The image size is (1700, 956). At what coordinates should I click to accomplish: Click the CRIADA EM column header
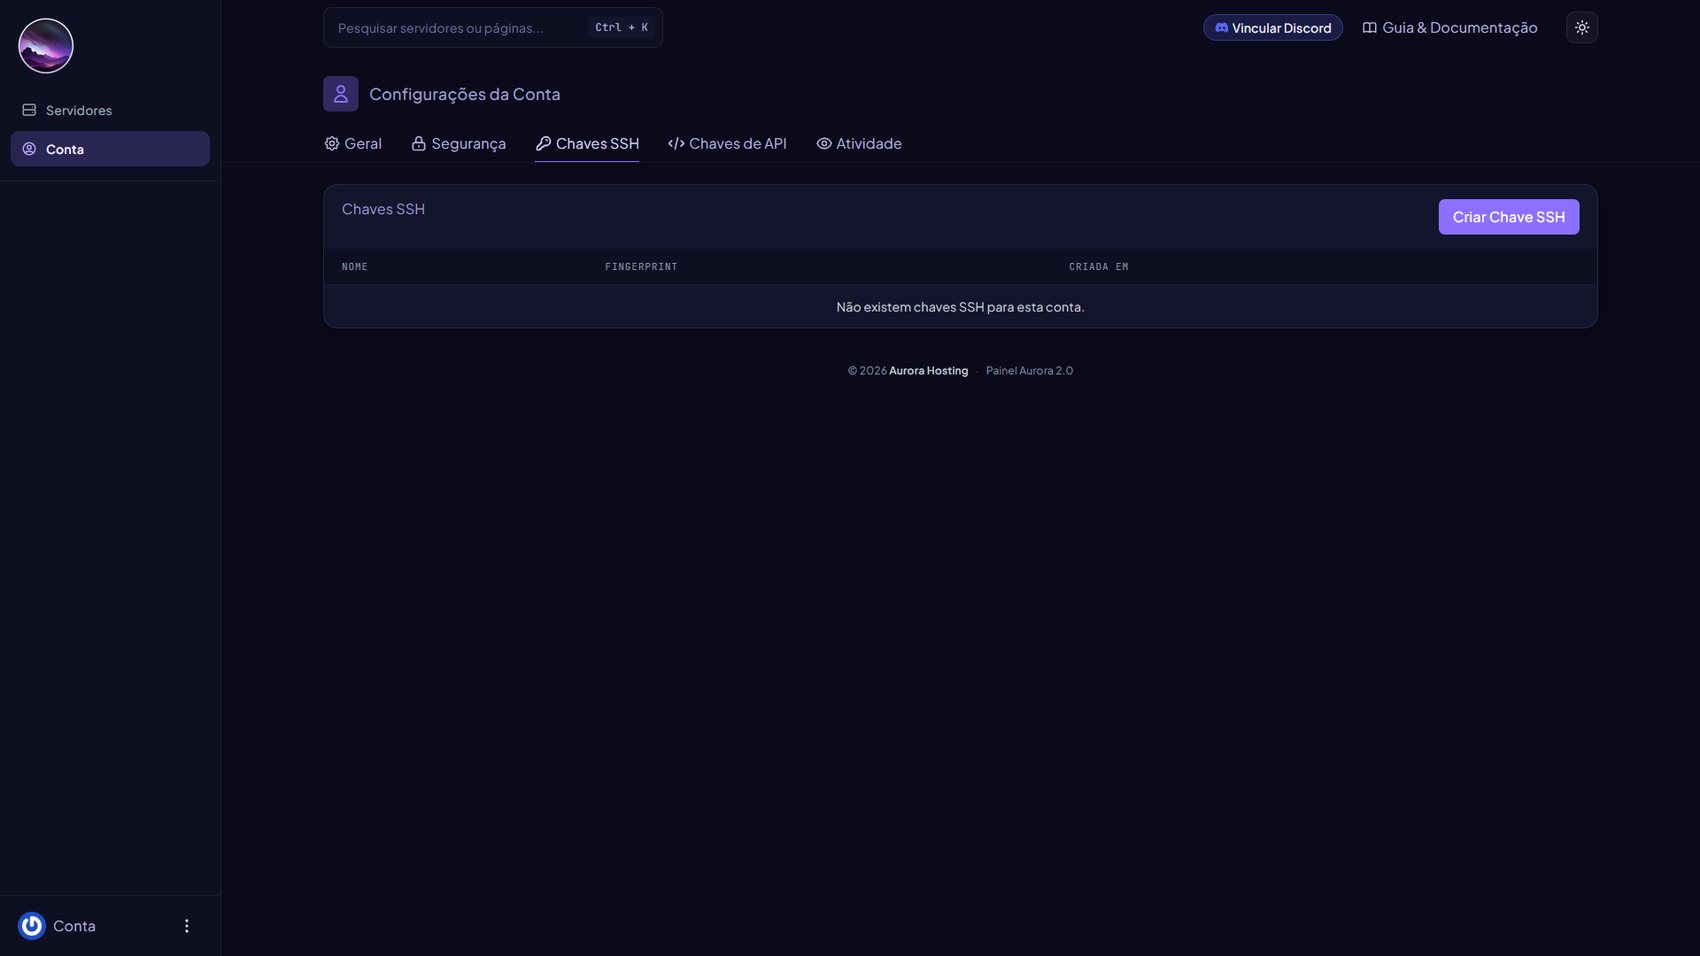[x=1099, y=267]
